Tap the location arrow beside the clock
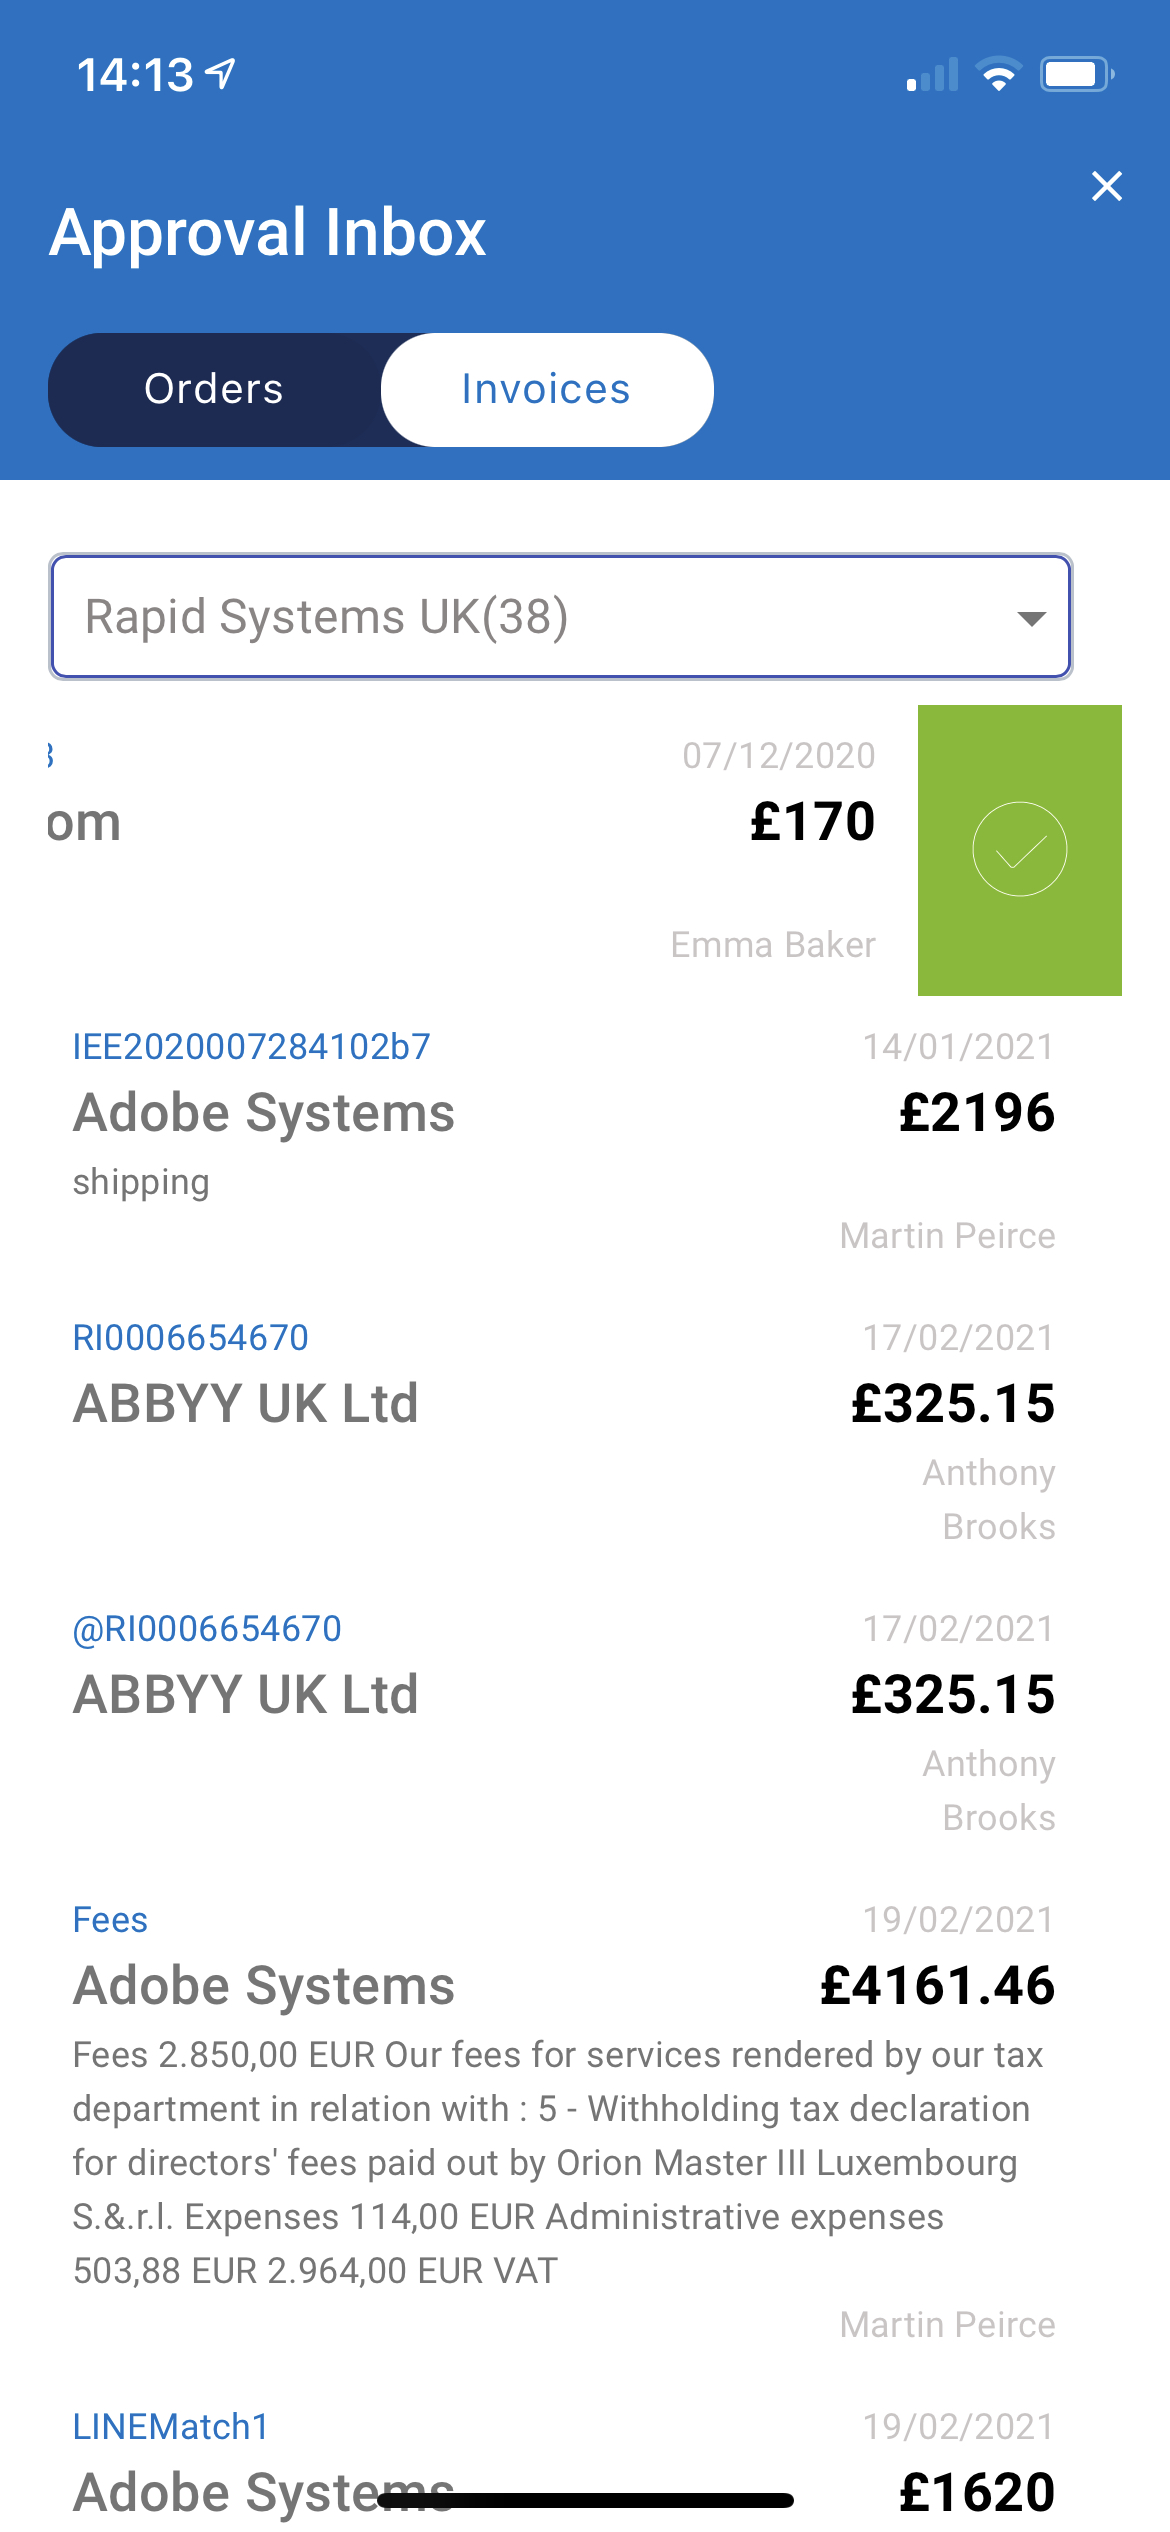 220,74
